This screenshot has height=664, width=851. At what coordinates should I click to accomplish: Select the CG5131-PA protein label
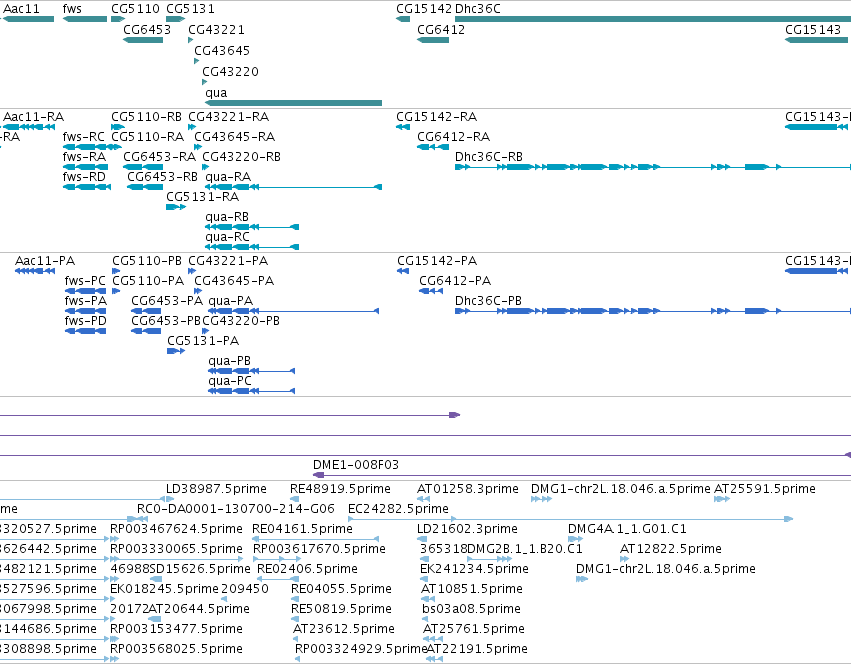click(203, 341)
